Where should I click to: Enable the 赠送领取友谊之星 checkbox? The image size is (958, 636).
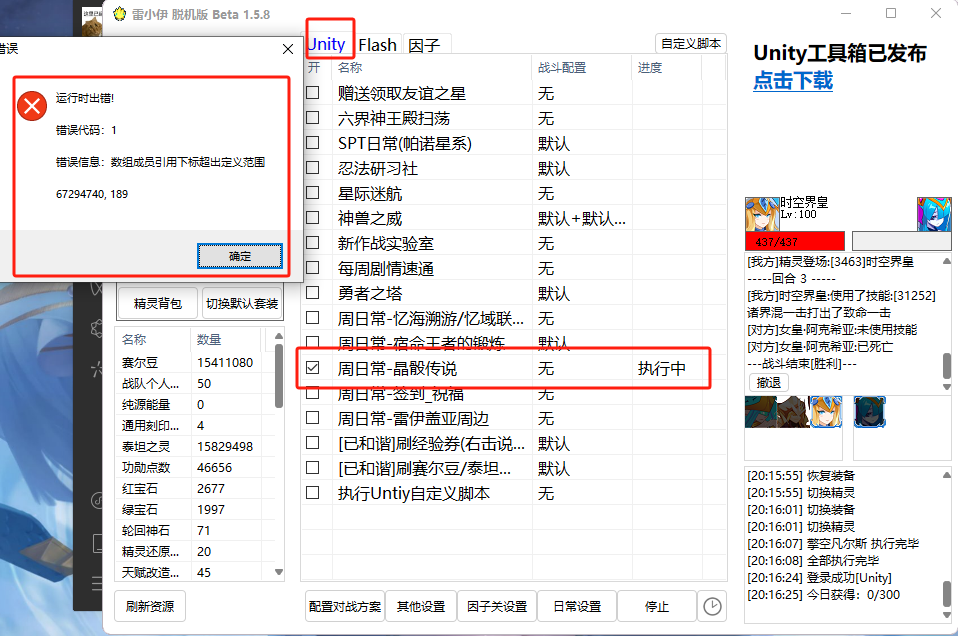click(313, 93)
